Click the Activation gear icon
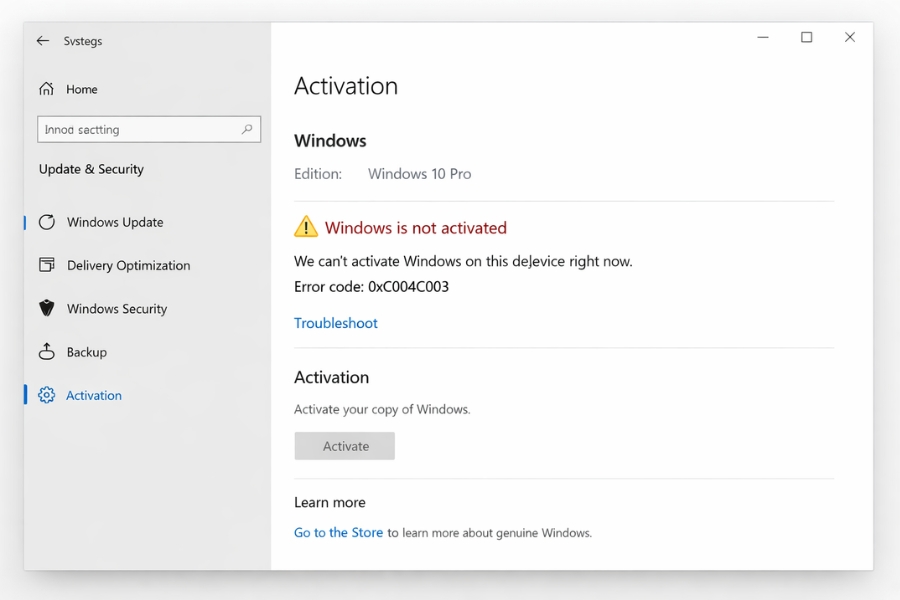Viewport: 900px width, 600px height. [x=47, y=395]
